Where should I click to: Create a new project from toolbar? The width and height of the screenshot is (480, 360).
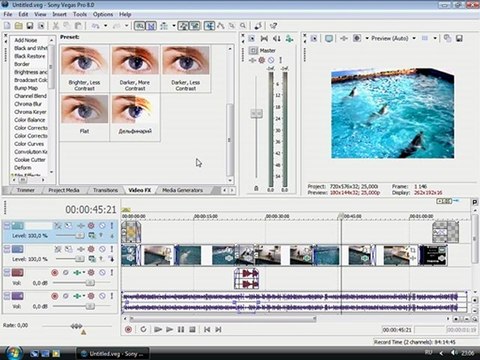(x=7, y=26)
